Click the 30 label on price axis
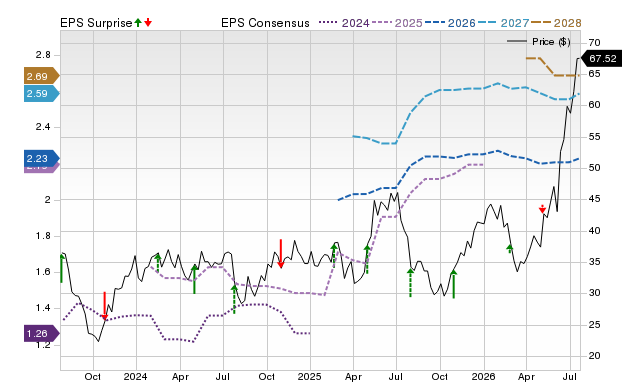 click(x=594, y=293)
